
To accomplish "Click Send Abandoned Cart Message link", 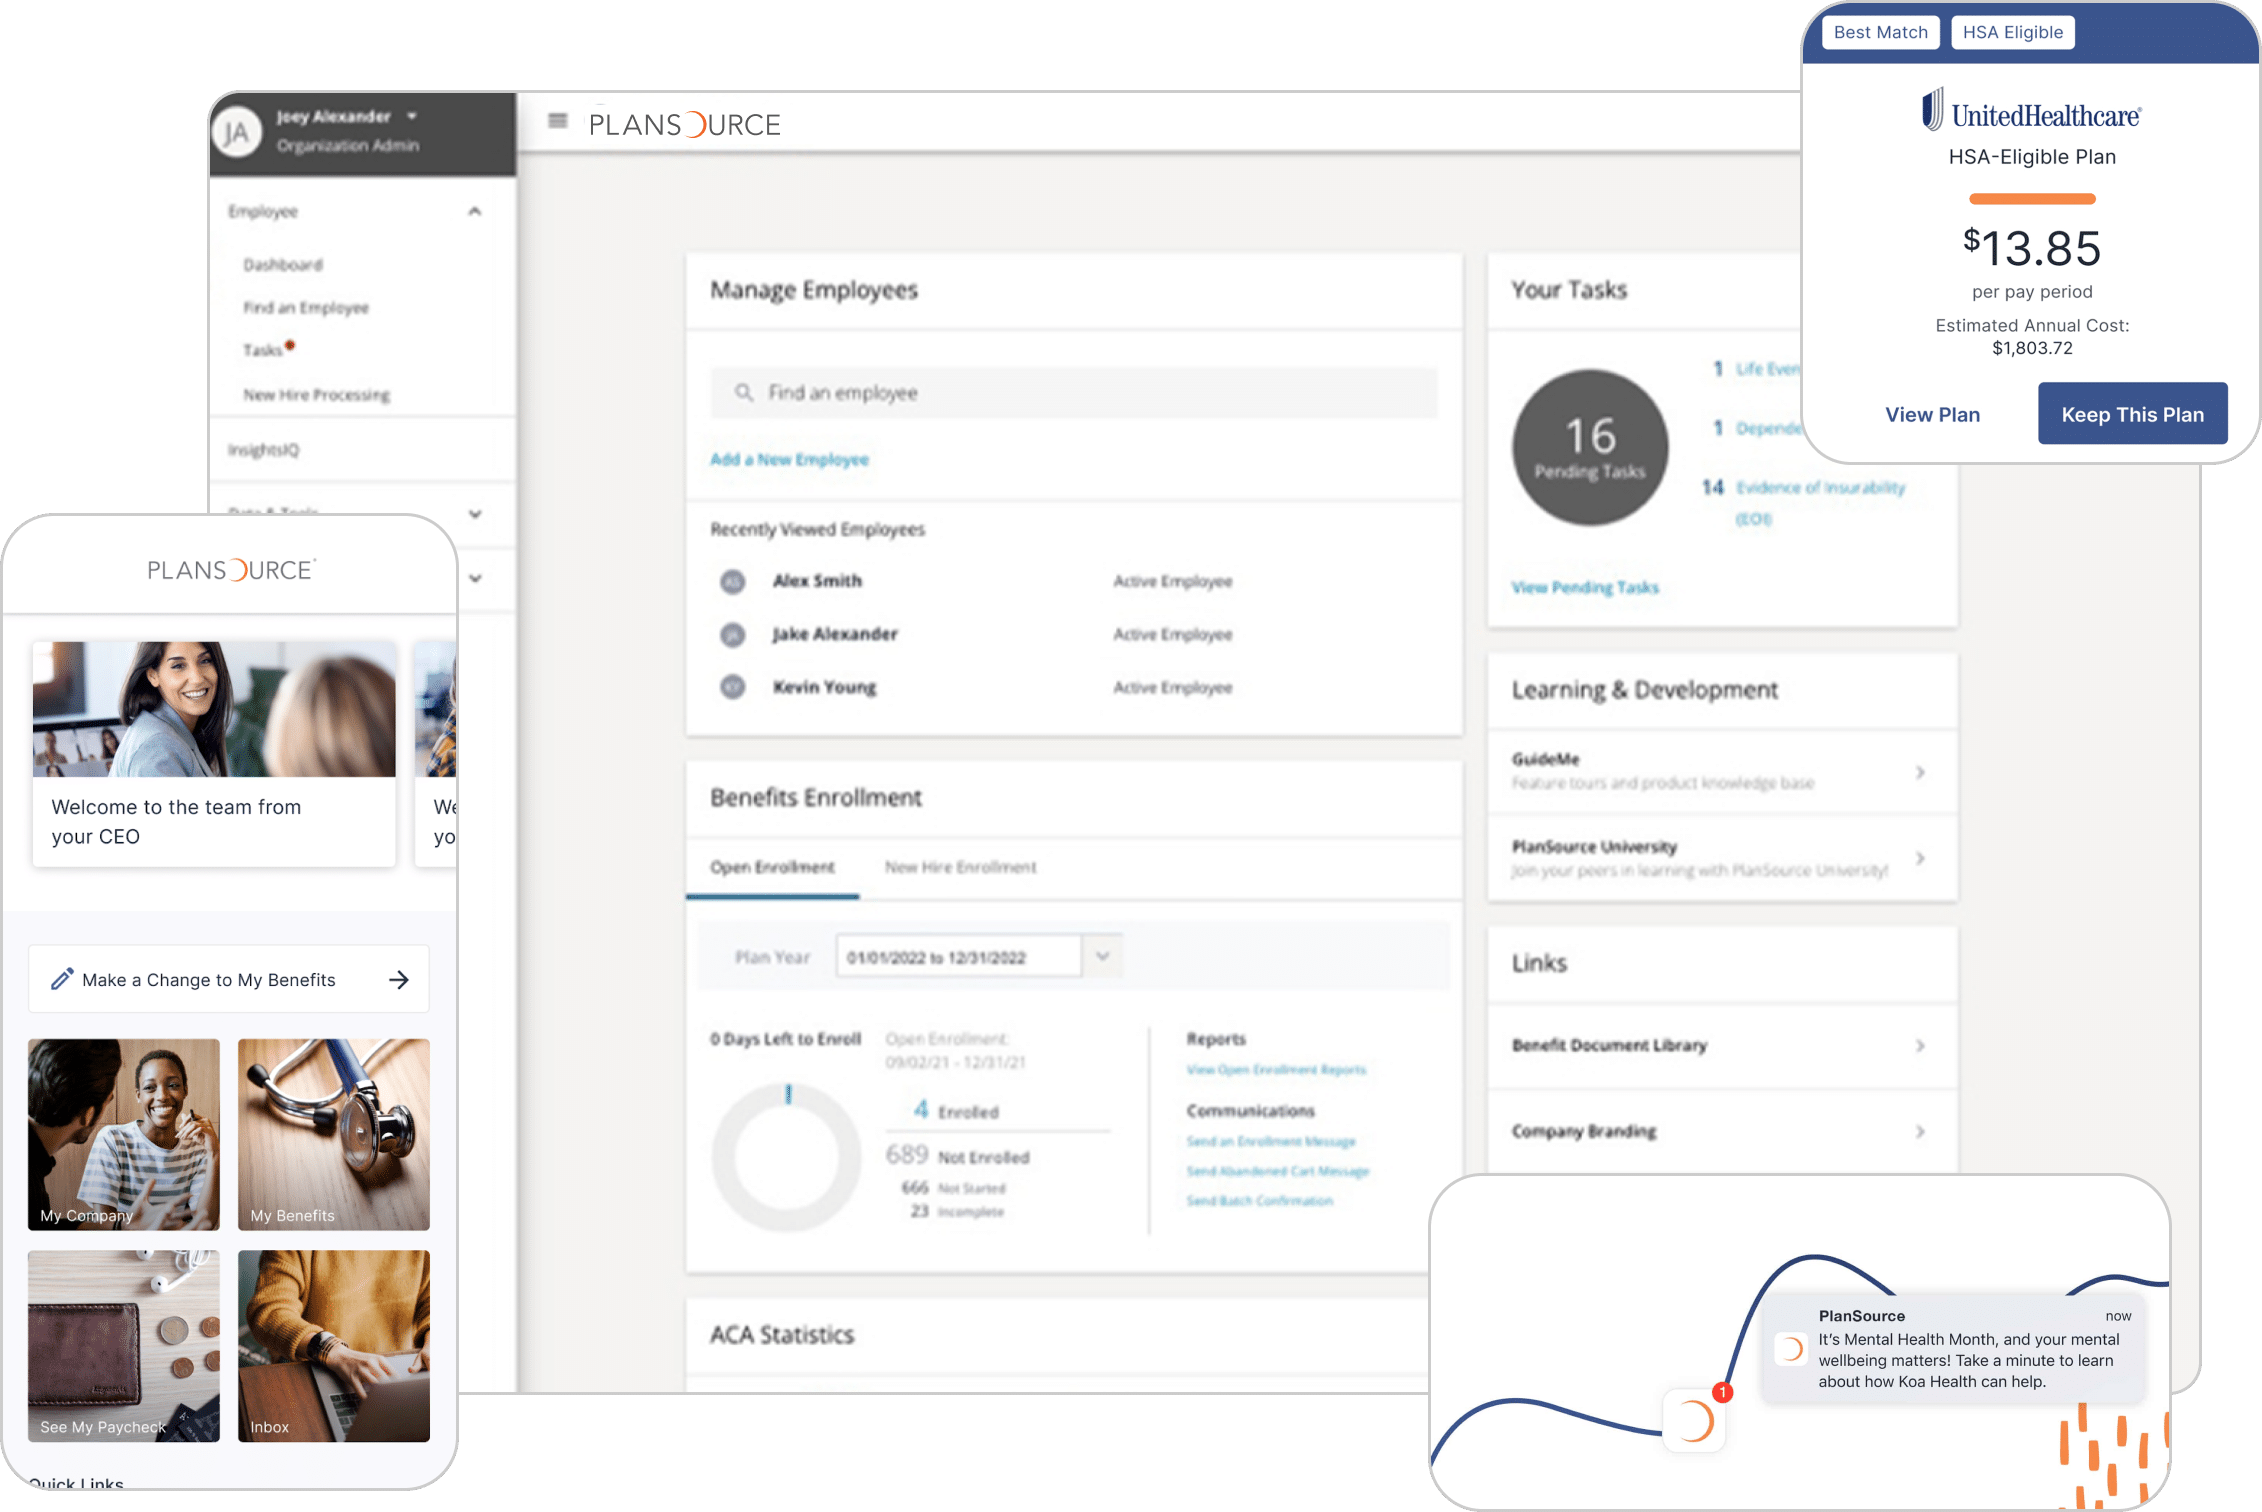I will tap(1278, 1171).
